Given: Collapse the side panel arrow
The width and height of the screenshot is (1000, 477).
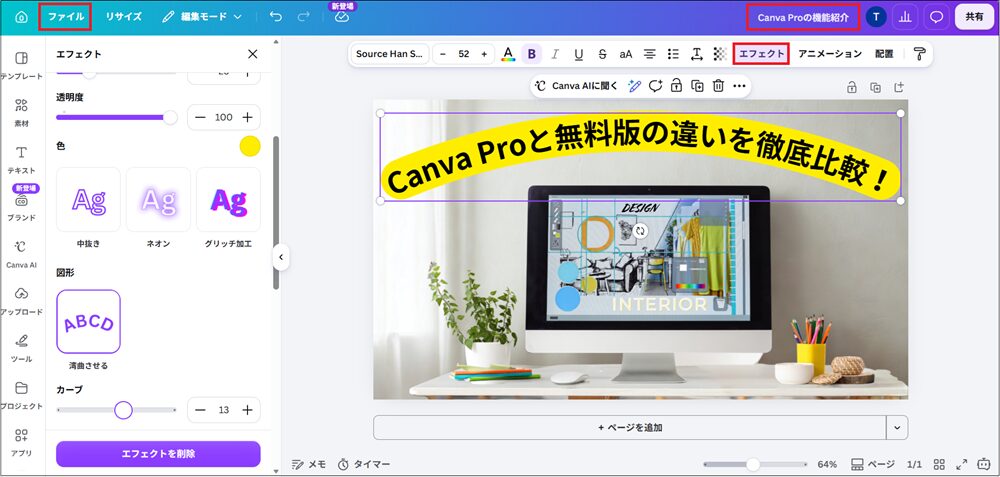Looking at the screenshot, I should coord(281,258).
